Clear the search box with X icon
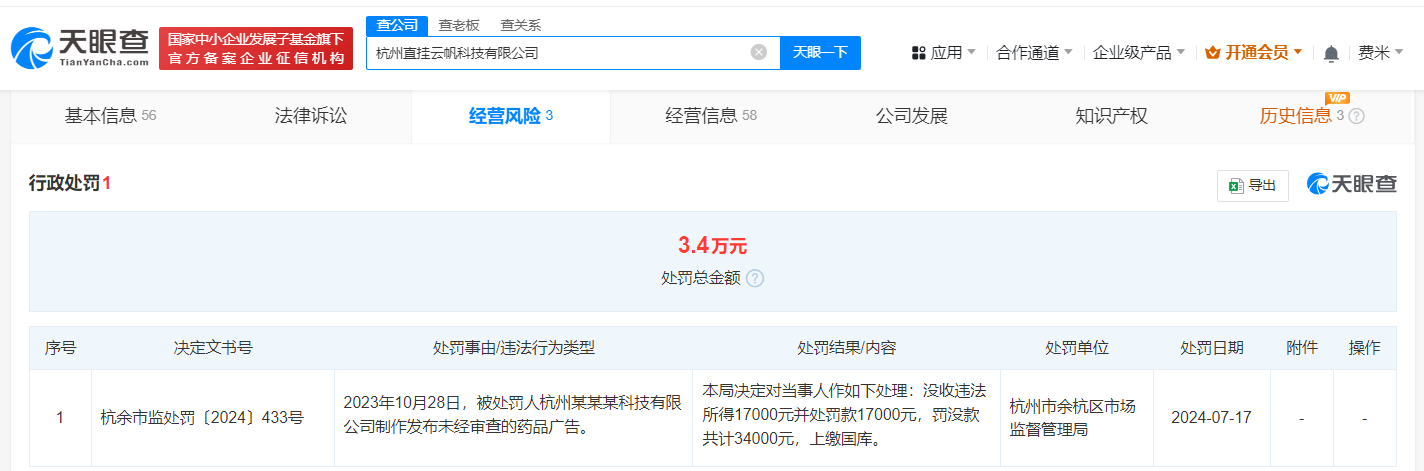This screenshot has height=471, width=1424. 758,53
